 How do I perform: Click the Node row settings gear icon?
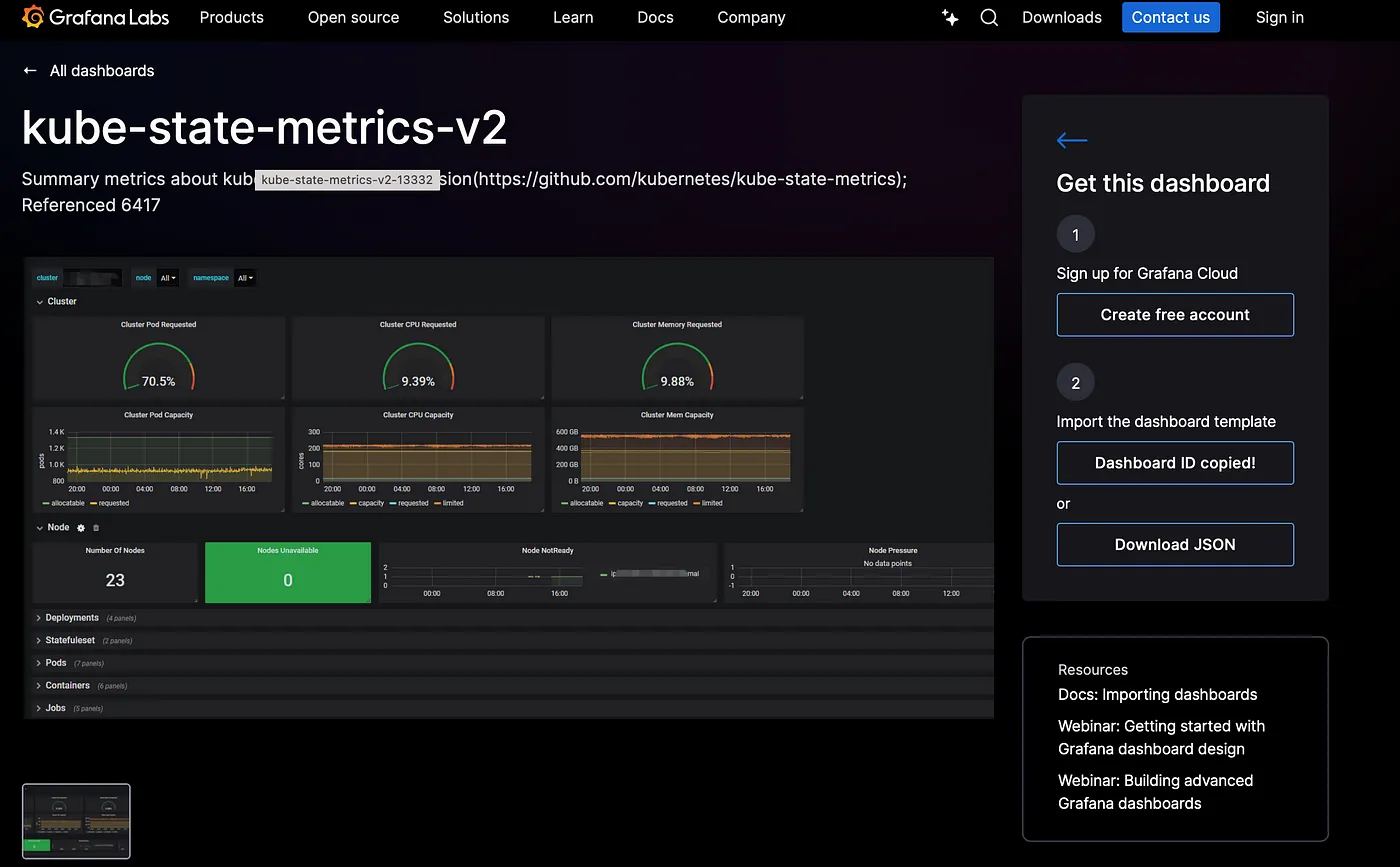click(x=81, y=527)
